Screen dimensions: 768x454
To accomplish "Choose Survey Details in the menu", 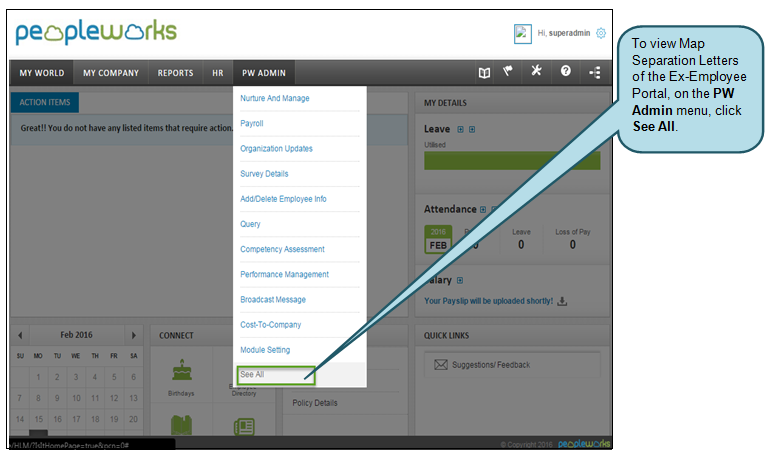I will 264,174.
